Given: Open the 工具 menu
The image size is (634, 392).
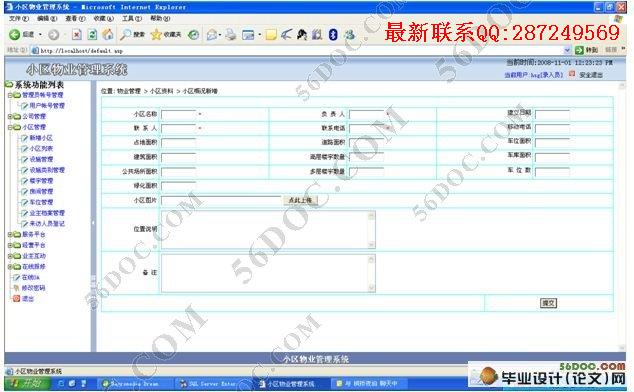Looking at the screenshot, I should 132,19.
